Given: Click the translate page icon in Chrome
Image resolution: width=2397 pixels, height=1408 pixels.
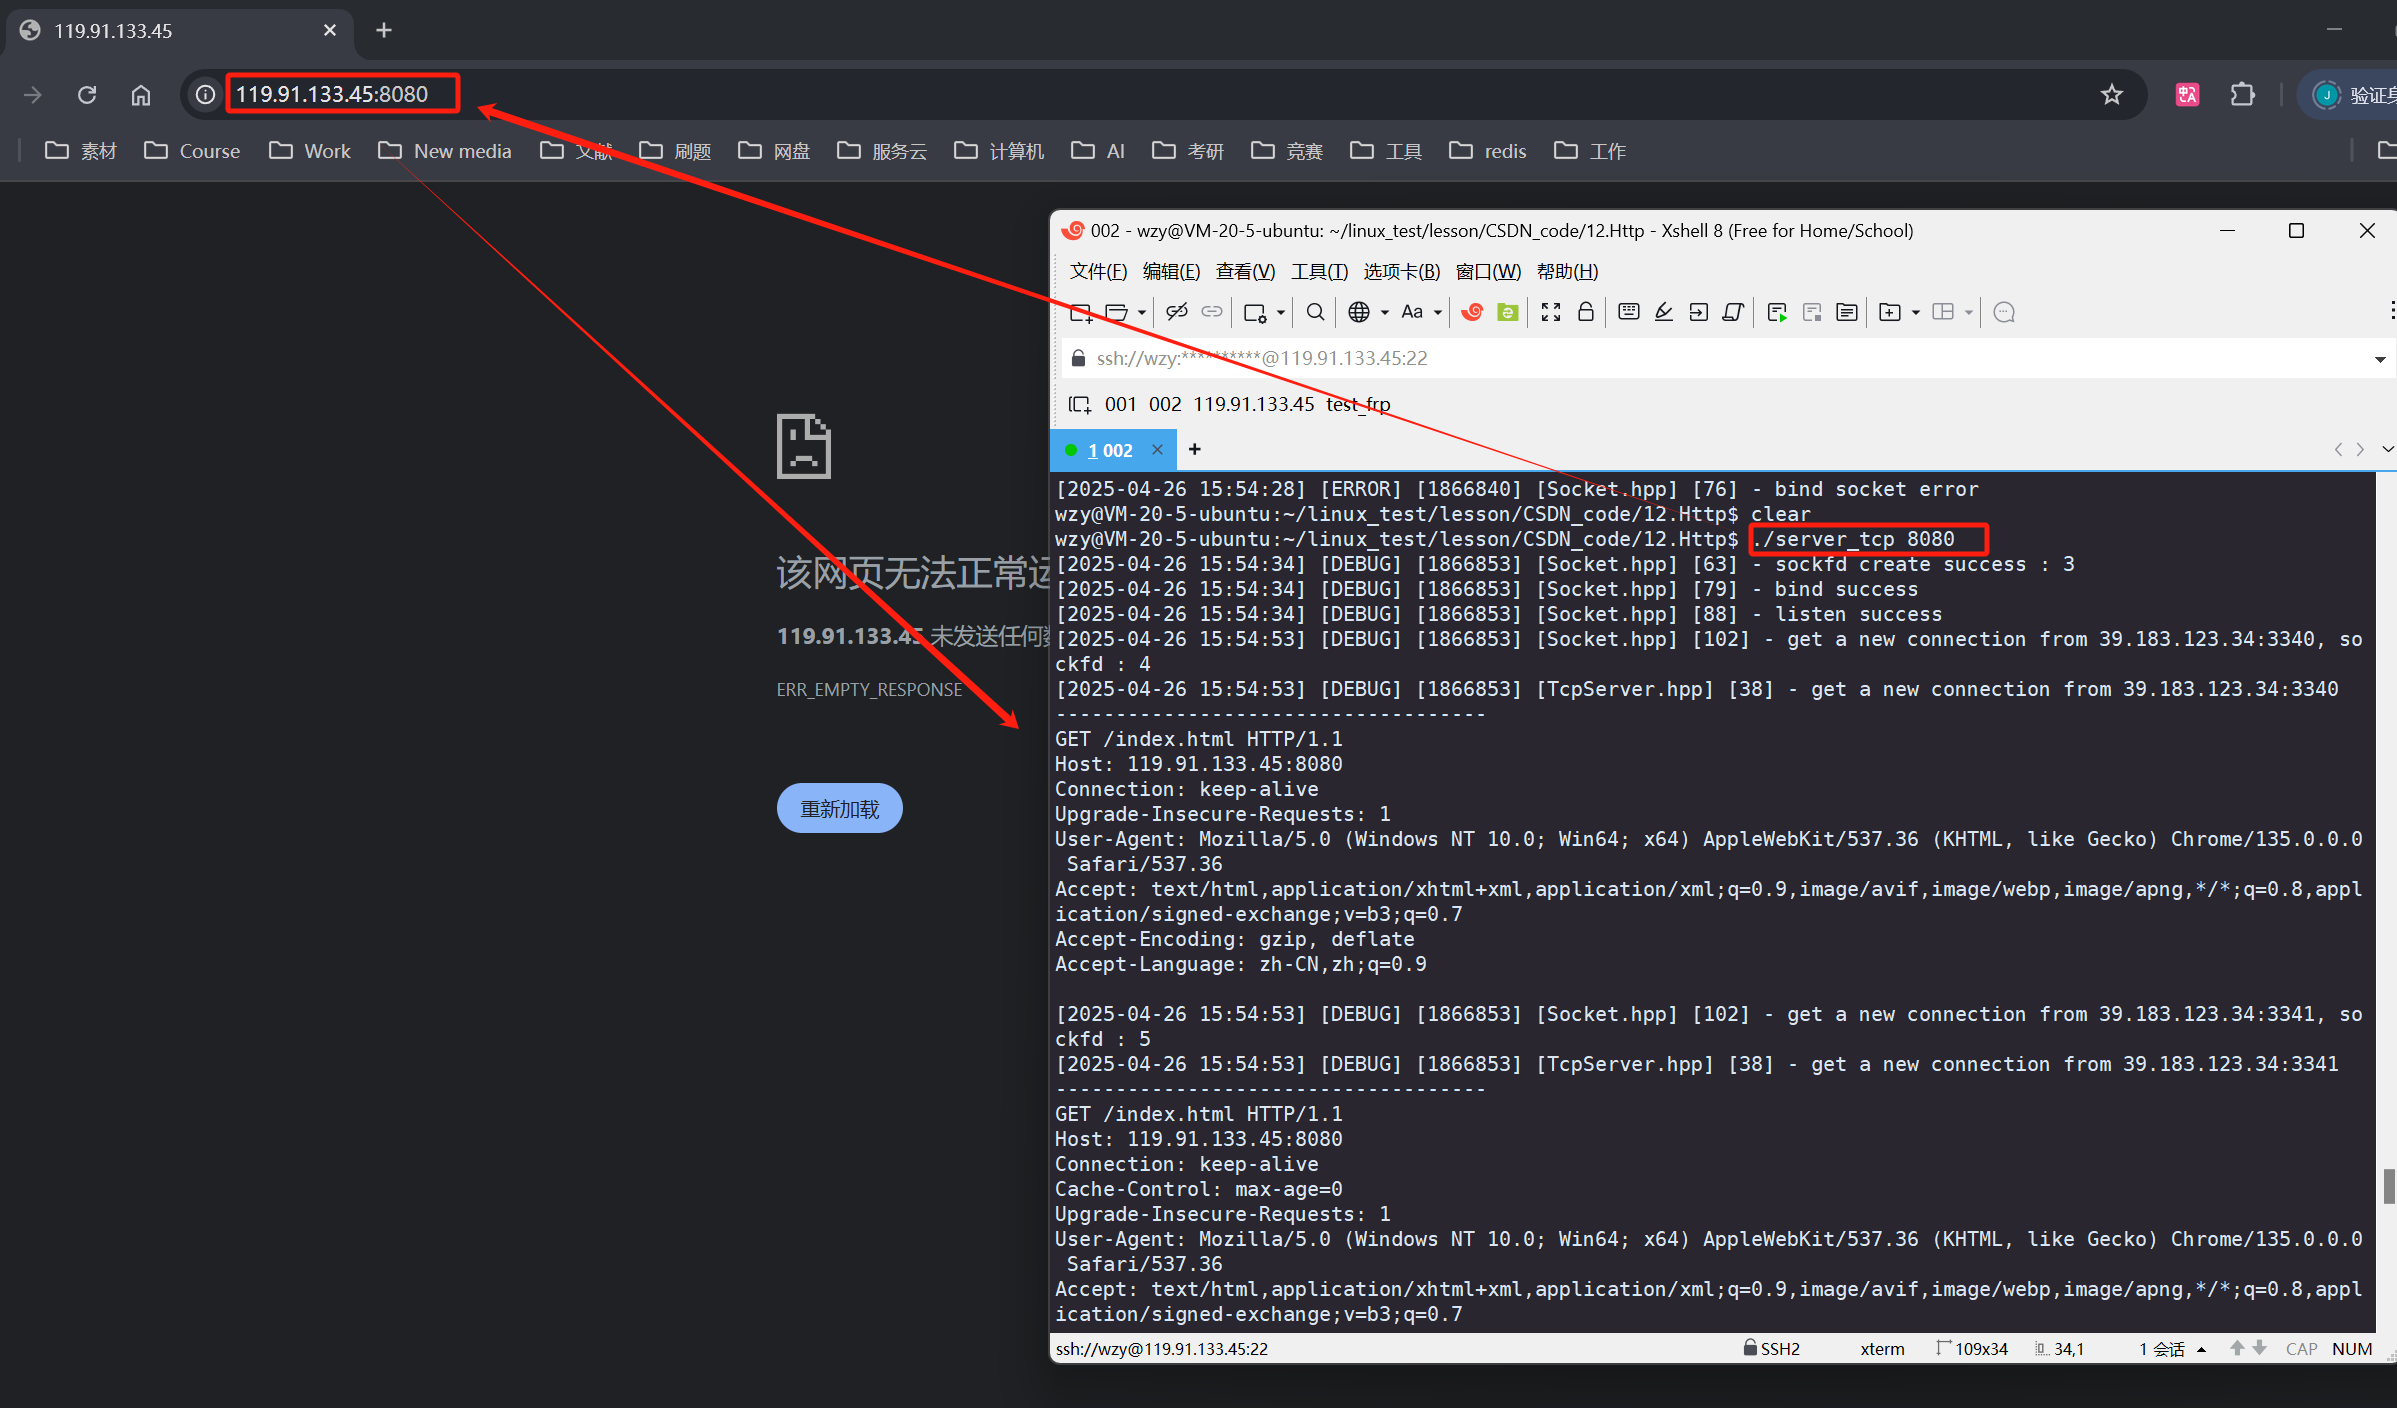Looking at the screenshot, I should point(2187,94).
